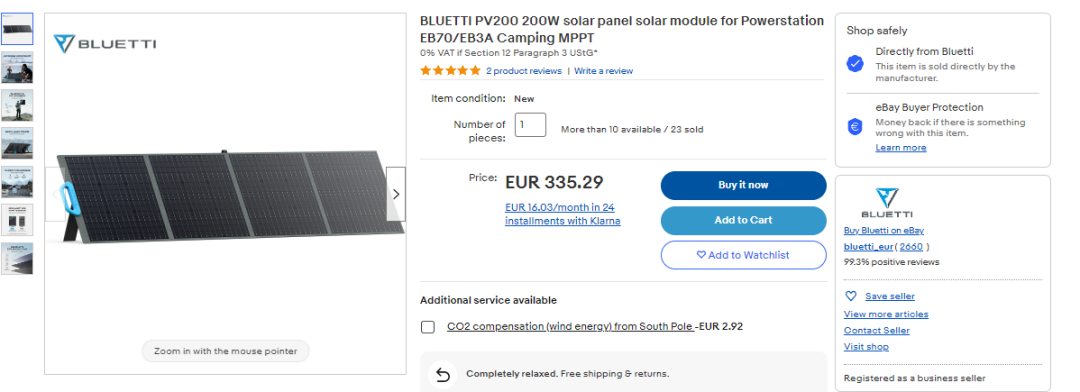Image resolution: width=1080 pixels, height=392 pixels.
Task: Click the blue verified checkmark badge
Action: pyautogui.click(x=855, y=64)
